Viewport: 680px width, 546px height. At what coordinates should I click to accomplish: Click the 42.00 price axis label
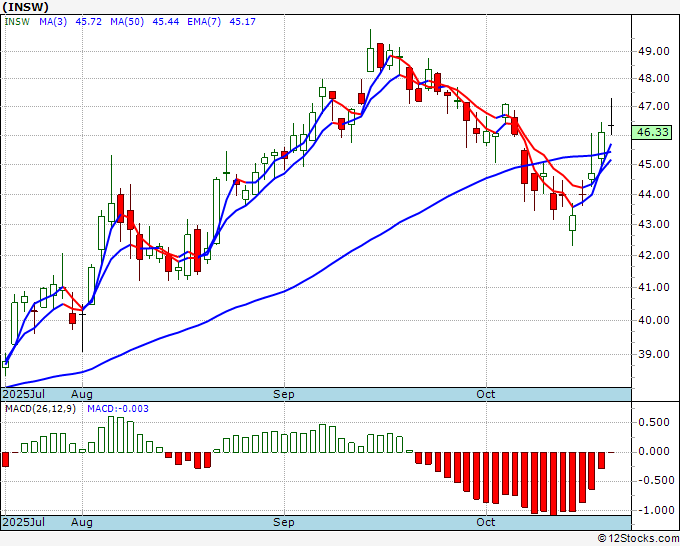point(654,255)
